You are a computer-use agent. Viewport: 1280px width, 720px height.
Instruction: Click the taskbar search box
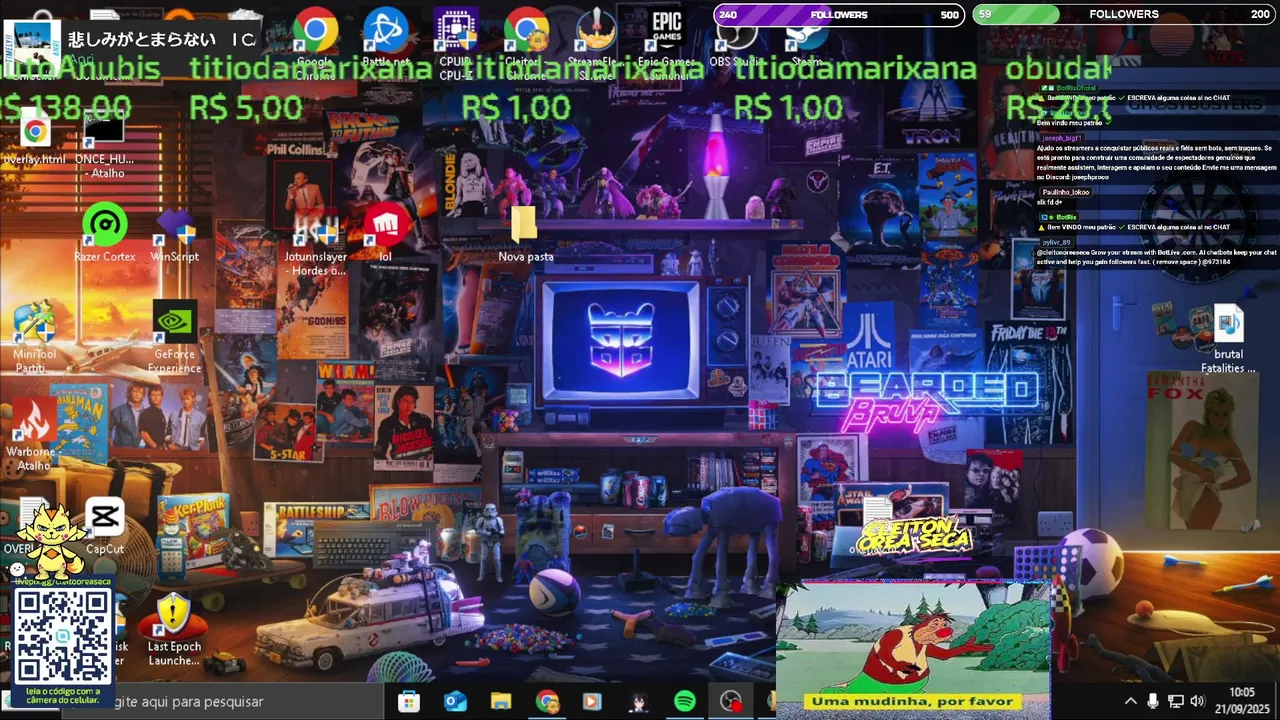pyautogui.click(x=222, y=701)
